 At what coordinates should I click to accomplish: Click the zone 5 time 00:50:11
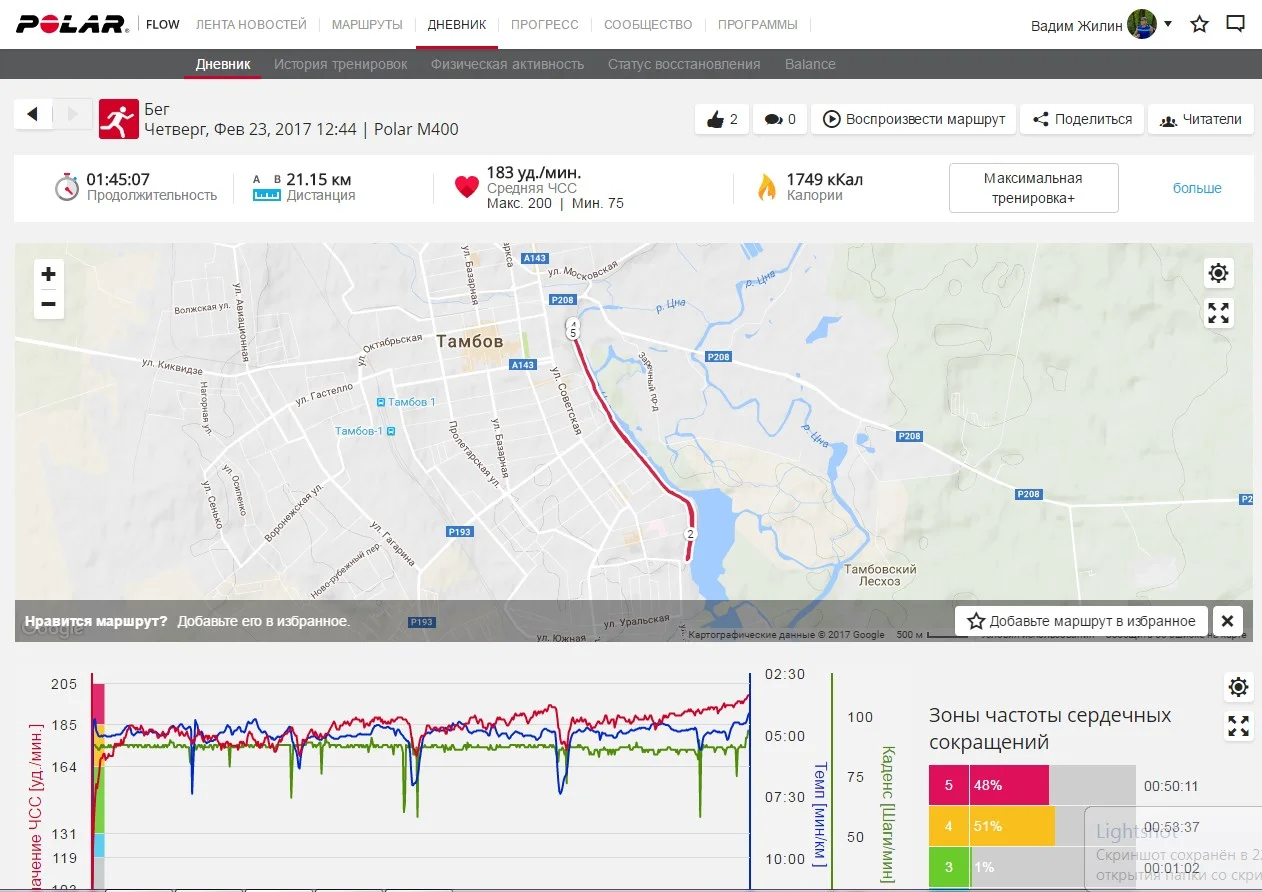(1171, 786)
